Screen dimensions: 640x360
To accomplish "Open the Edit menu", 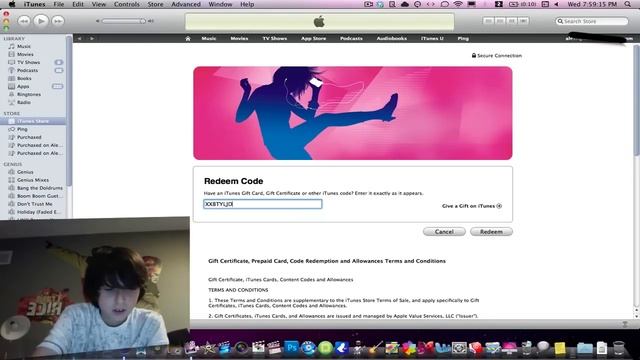I will (78, 4).
